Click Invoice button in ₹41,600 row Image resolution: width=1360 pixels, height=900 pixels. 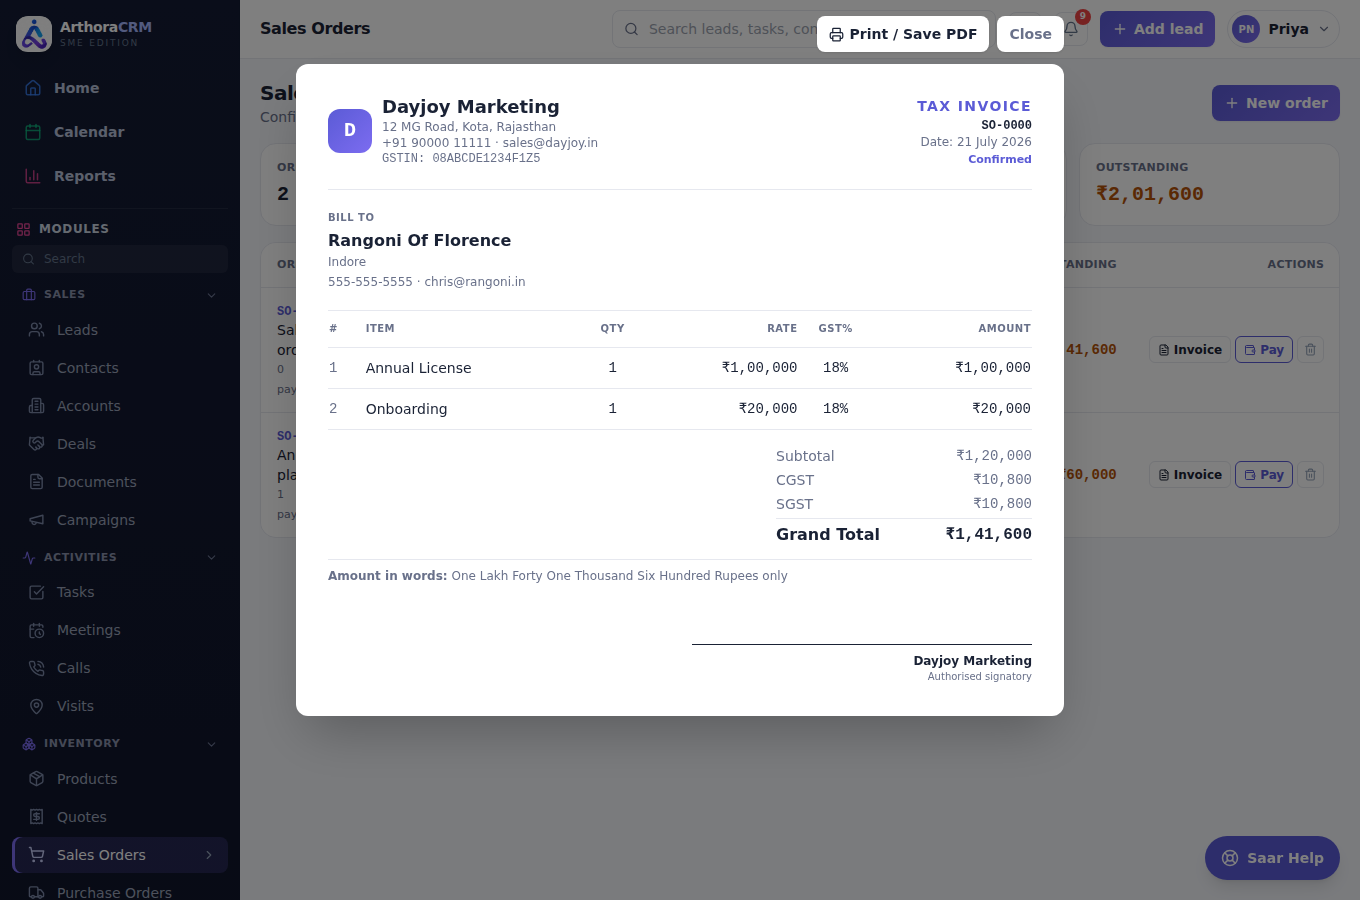click(1190, 350)
